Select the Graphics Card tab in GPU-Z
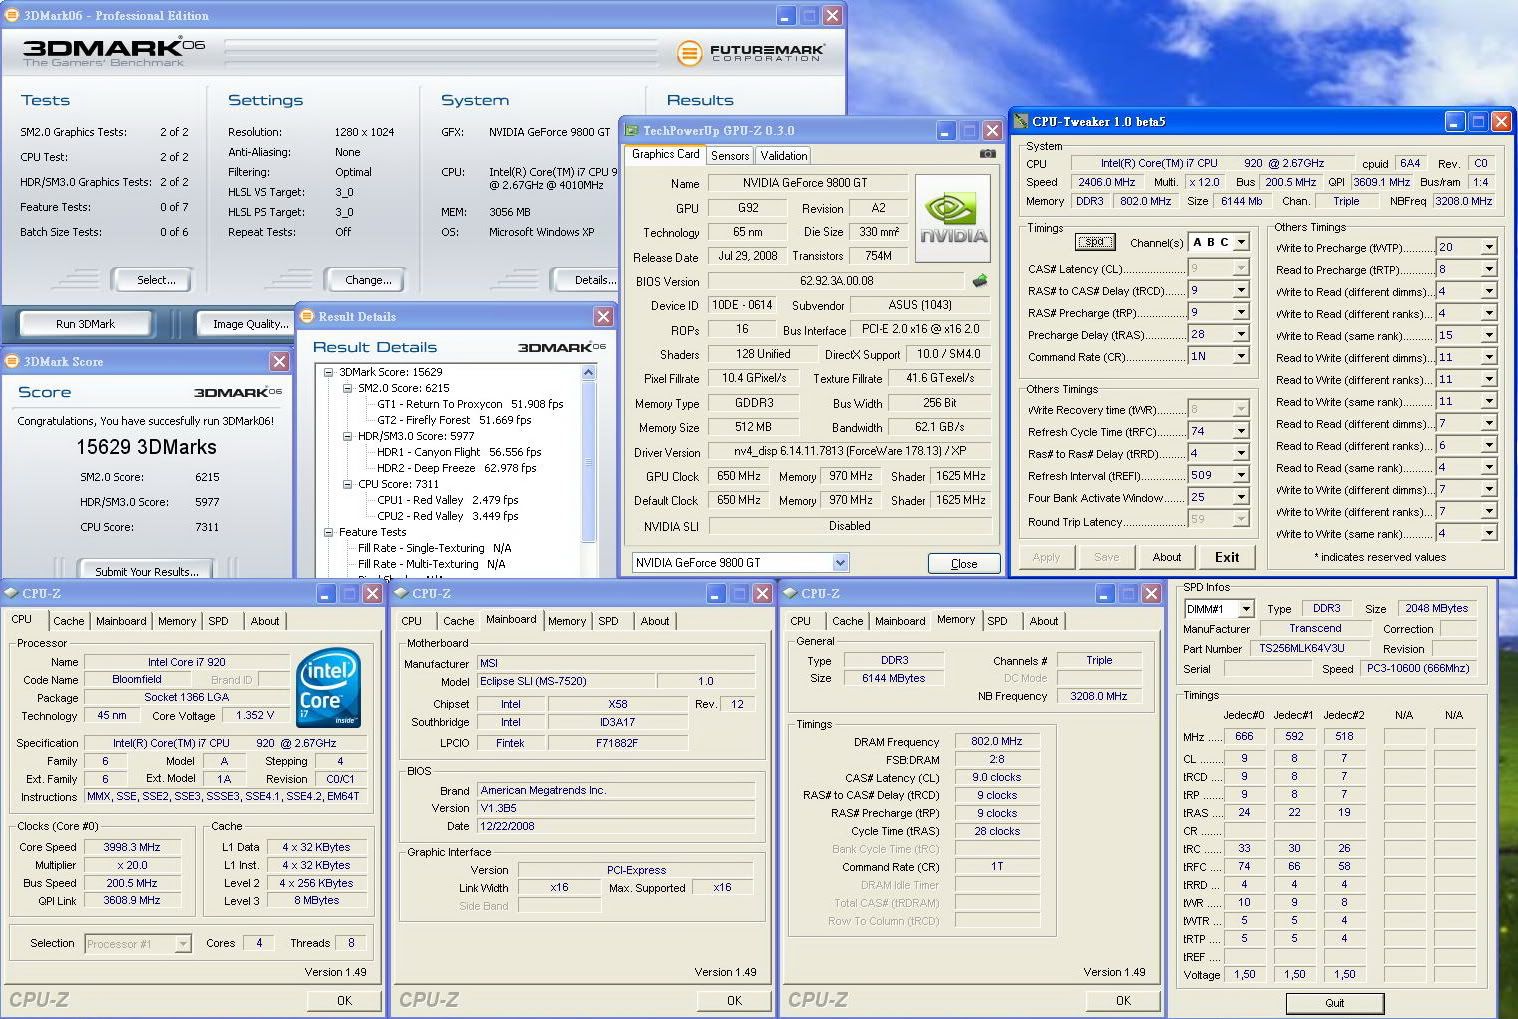 pyautogui.click(x=665, y=154)
